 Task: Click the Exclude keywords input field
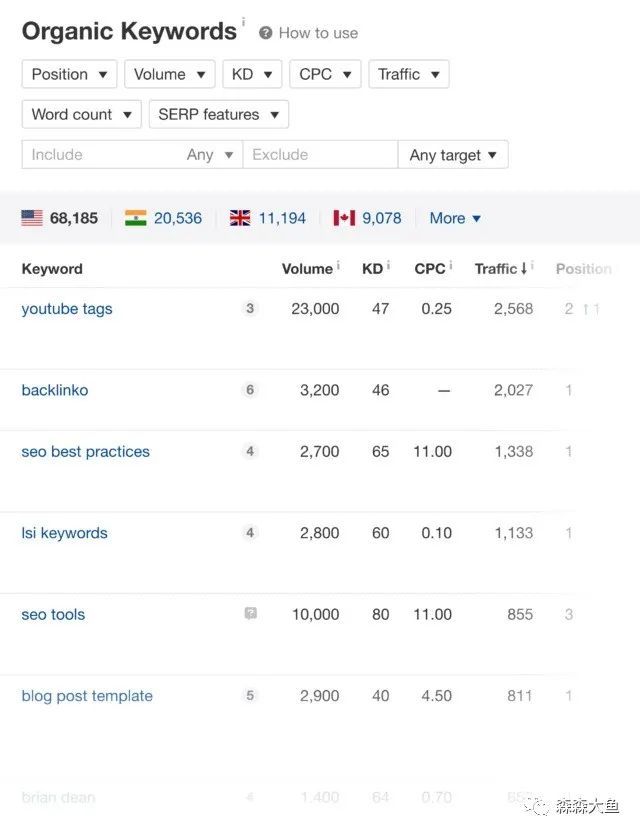pyautogui.click(x=320, y=155)
